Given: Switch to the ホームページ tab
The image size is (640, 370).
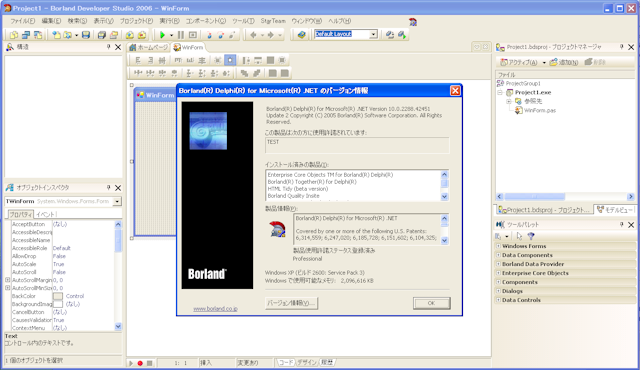Looking at the screenshot, I should click(149, 48).
